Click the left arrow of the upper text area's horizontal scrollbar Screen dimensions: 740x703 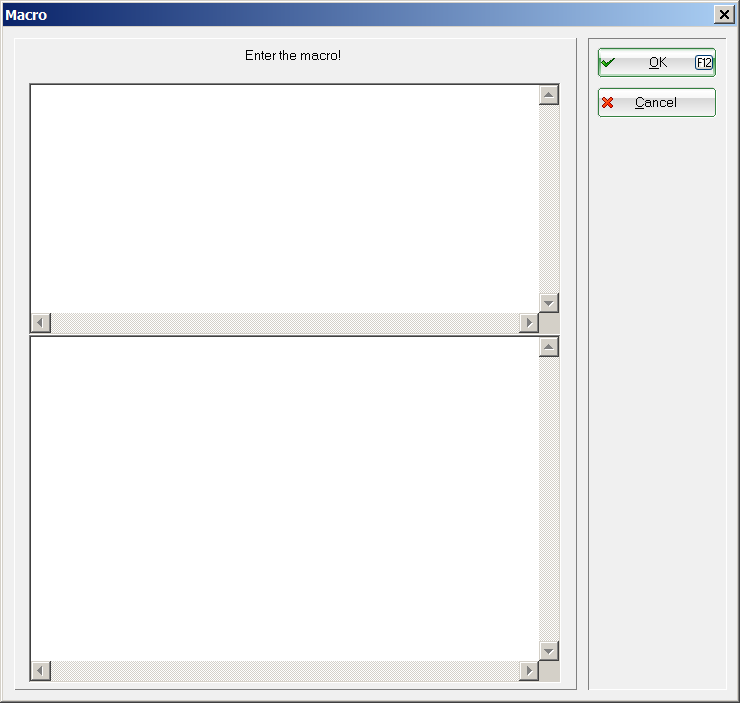pos(41,323)
